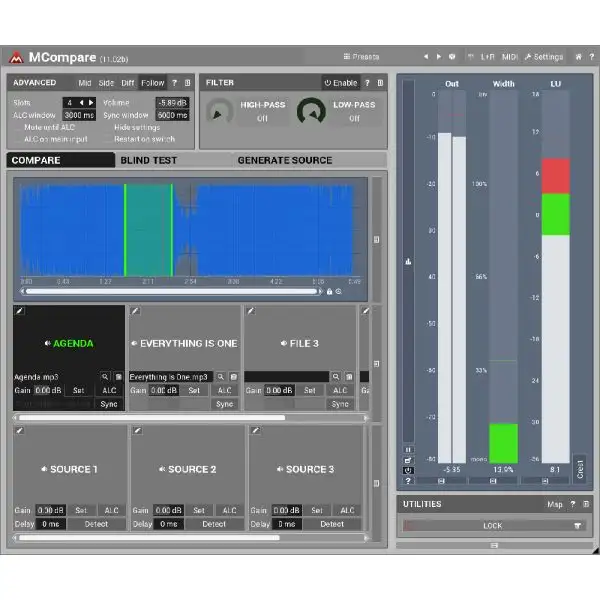Edit the Source 1 slot pencil icon

tap(20, 430)
